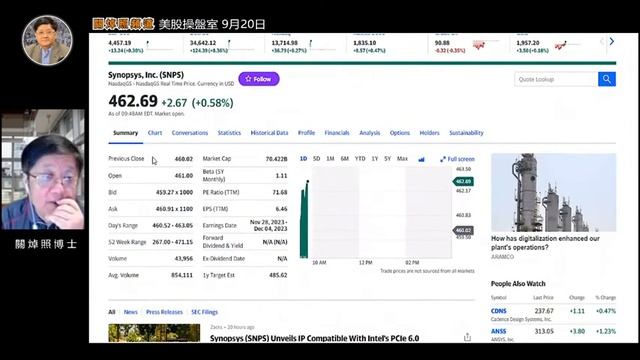This screenshot has width=640, height=360.
Task: Focus the Quote Lookup search field
Action: [556, 79]
